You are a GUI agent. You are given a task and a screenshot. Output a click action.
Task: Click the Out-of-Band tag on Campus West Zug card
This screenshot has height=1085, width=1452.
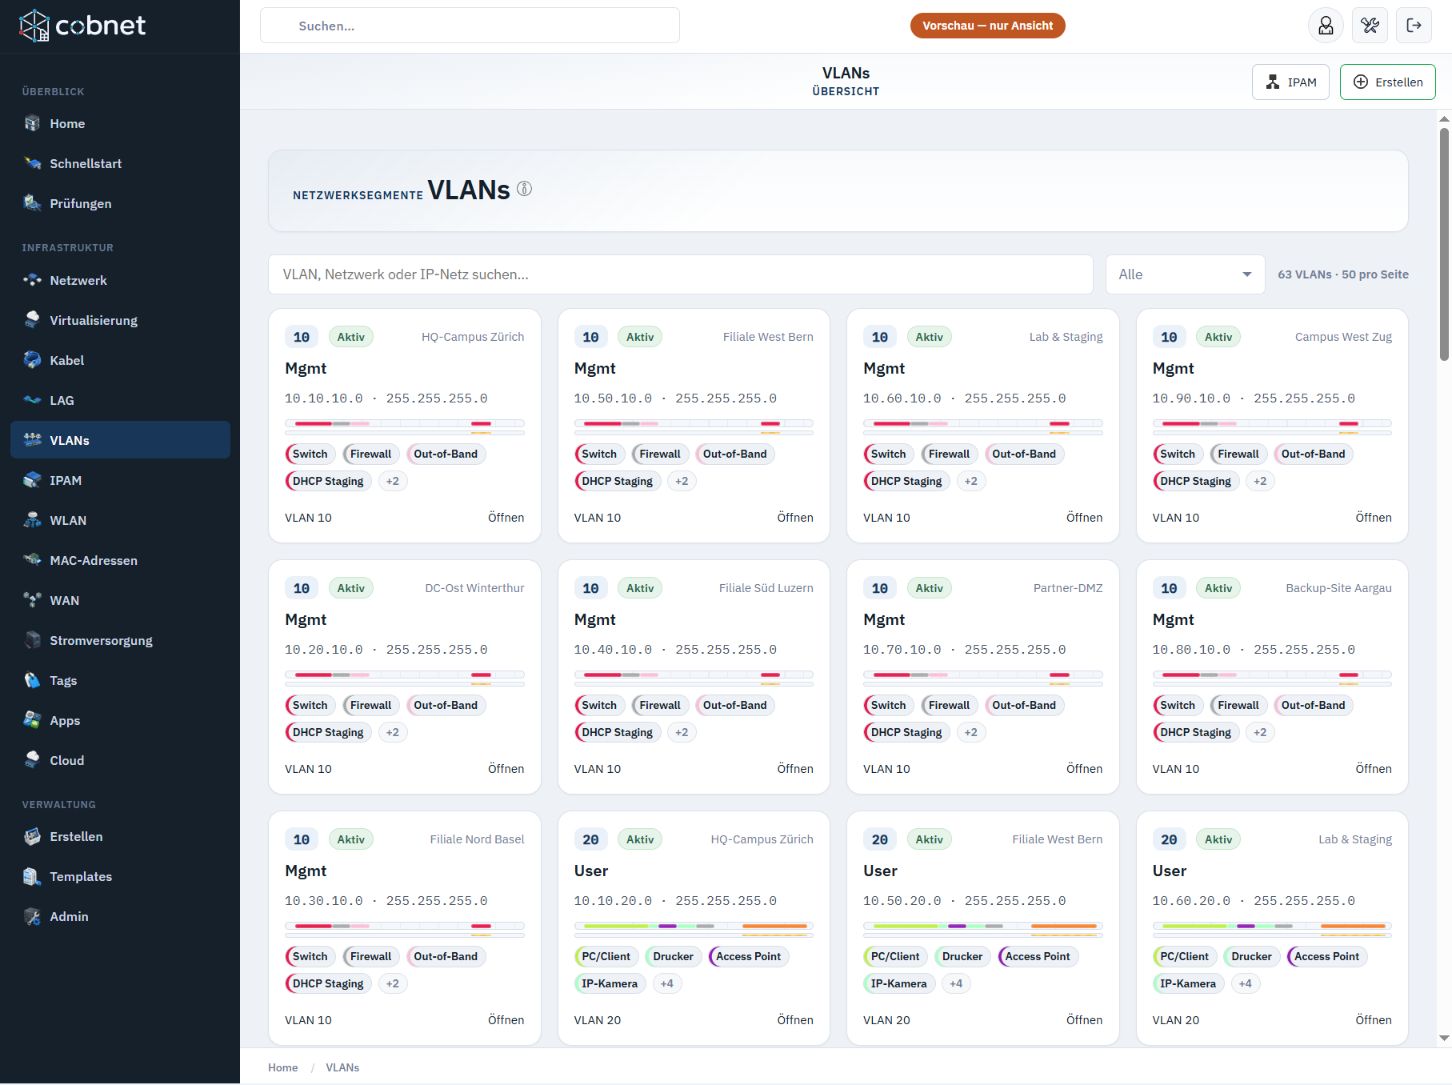point(1313,454)
